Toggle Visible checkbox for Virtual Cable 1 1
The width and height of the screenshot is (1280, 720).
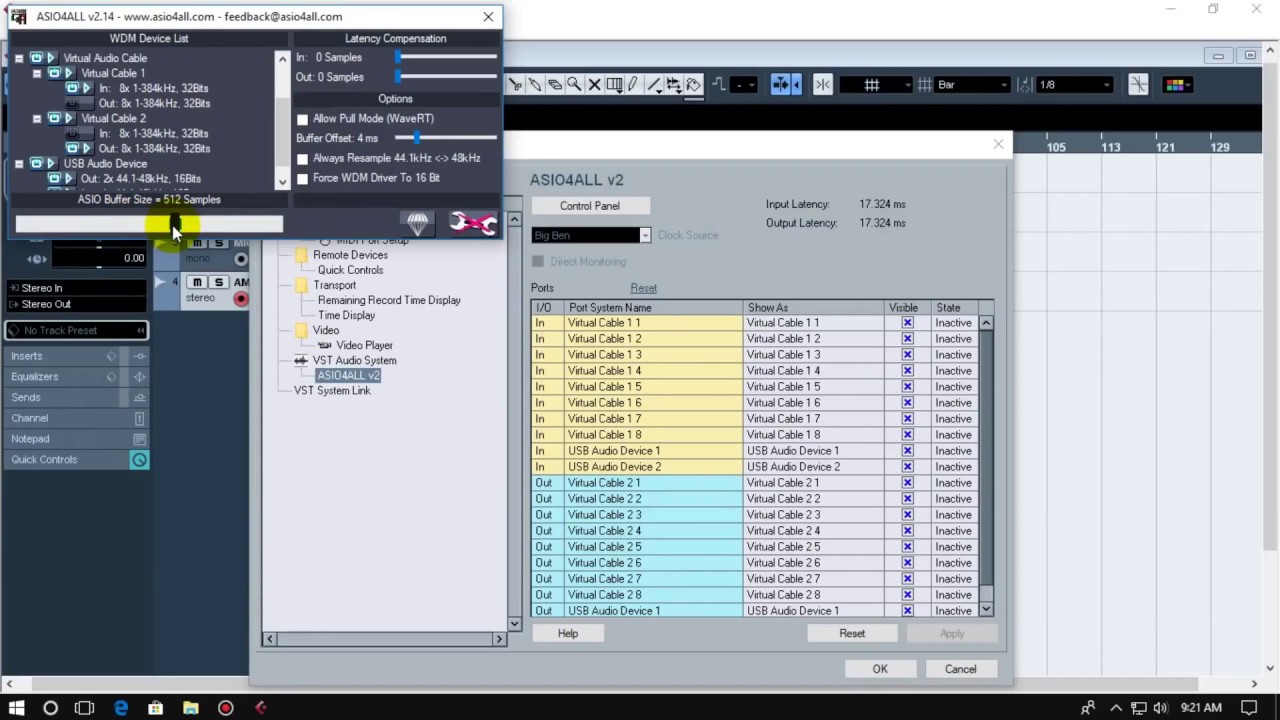click(907, 323)
